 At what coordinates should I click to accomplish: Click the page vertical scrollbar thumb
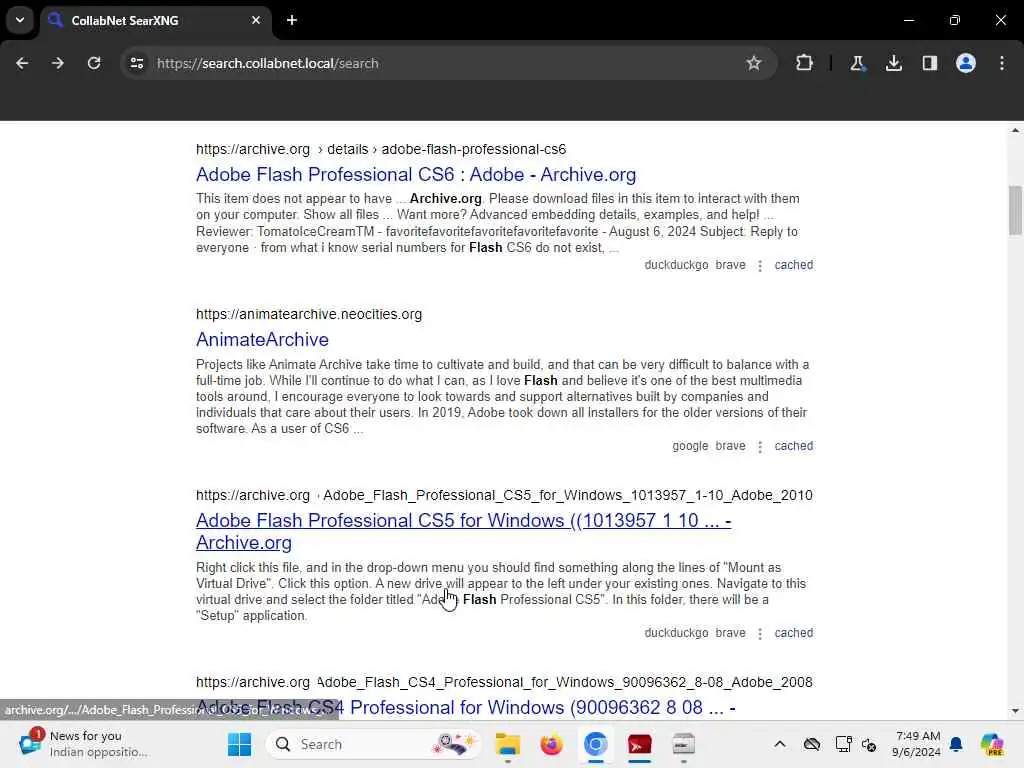tap(1015, 210)
